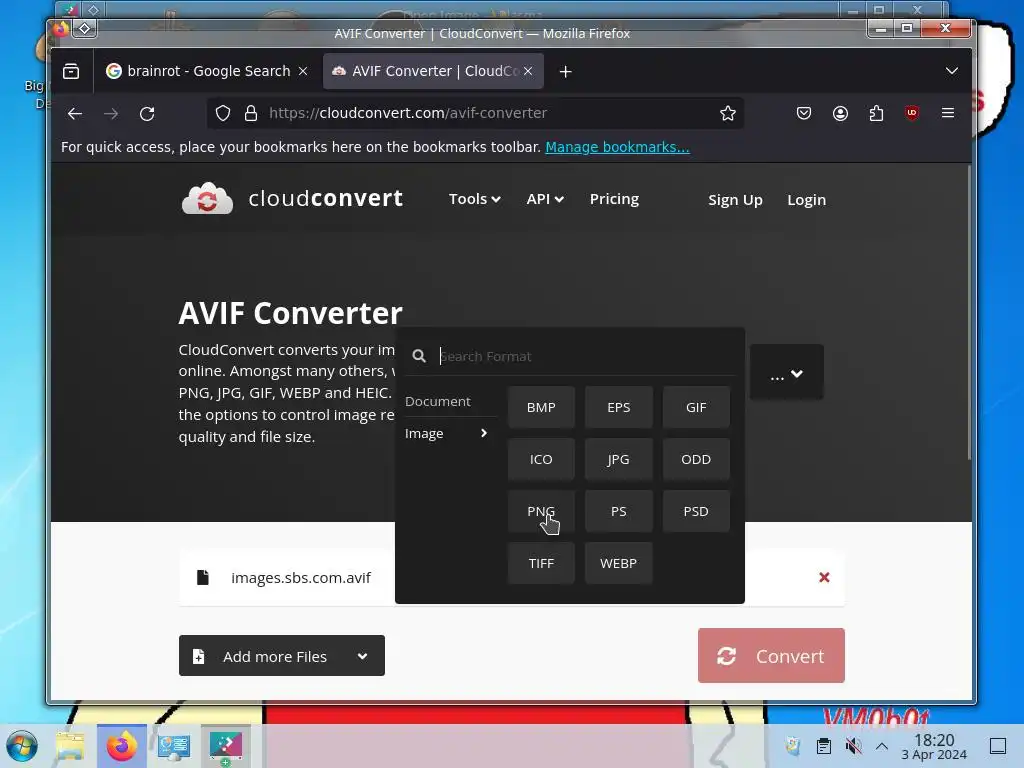Expand the Image category chevron
This screenshot has height=768, width=1024.
tap(484, 433)
